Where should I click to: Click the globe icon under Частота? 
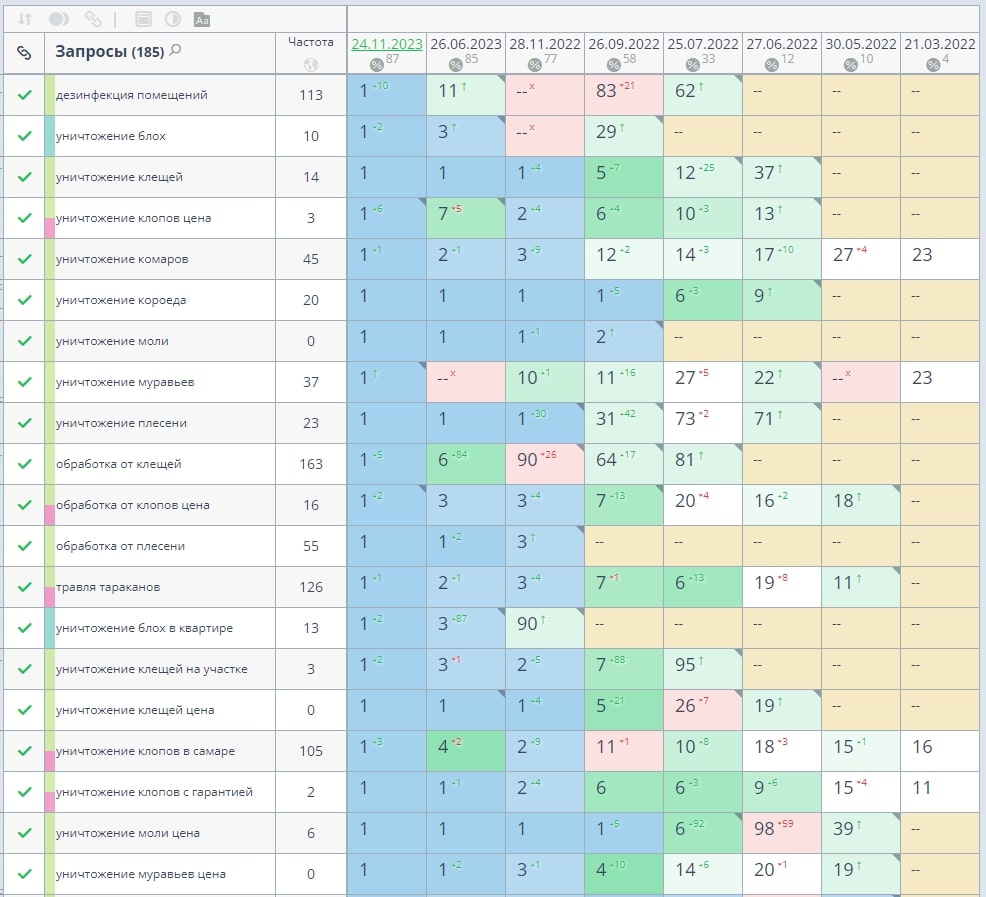point(310,65)
